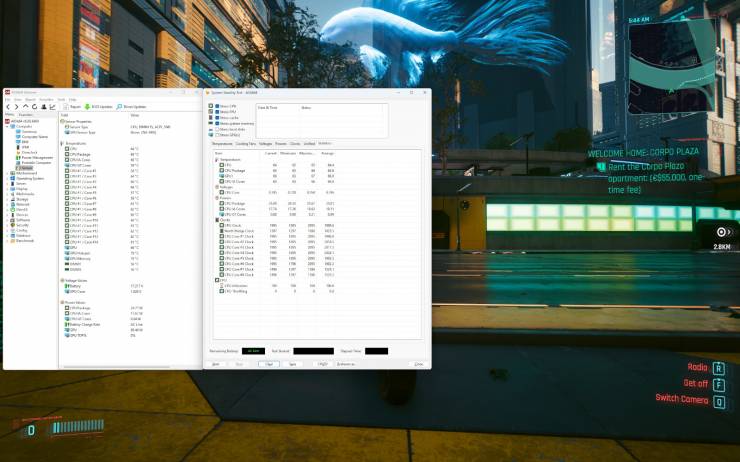The width and height of the screenshot is (740, 462).
Task: Click the Multimedia speaker icon in tree
Action: point(13,194)
